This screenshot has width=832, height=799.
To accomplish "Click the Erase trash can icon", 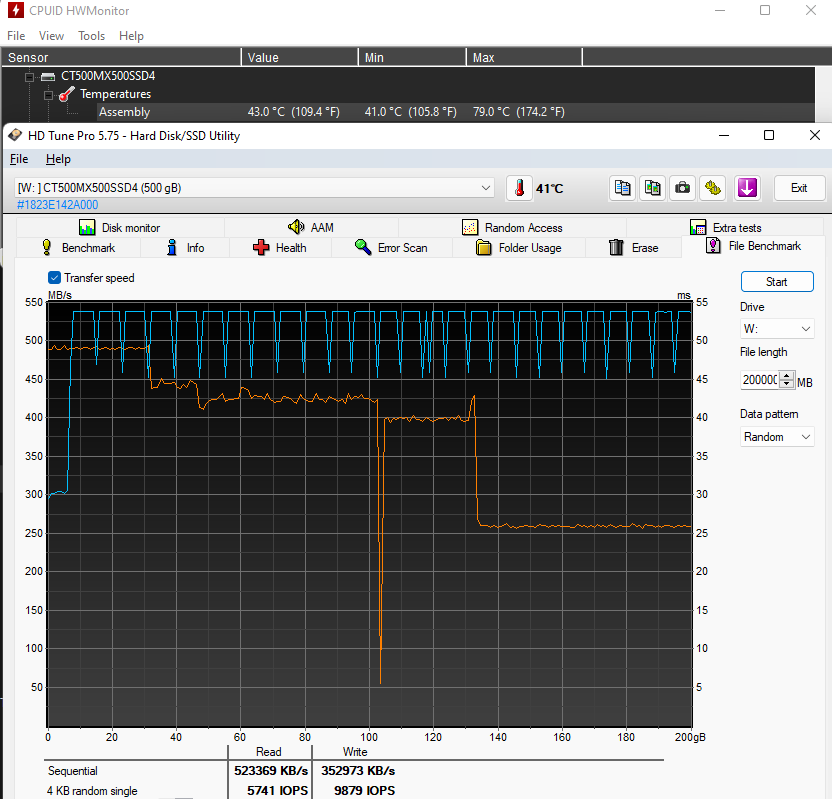I will coord(616,247).
